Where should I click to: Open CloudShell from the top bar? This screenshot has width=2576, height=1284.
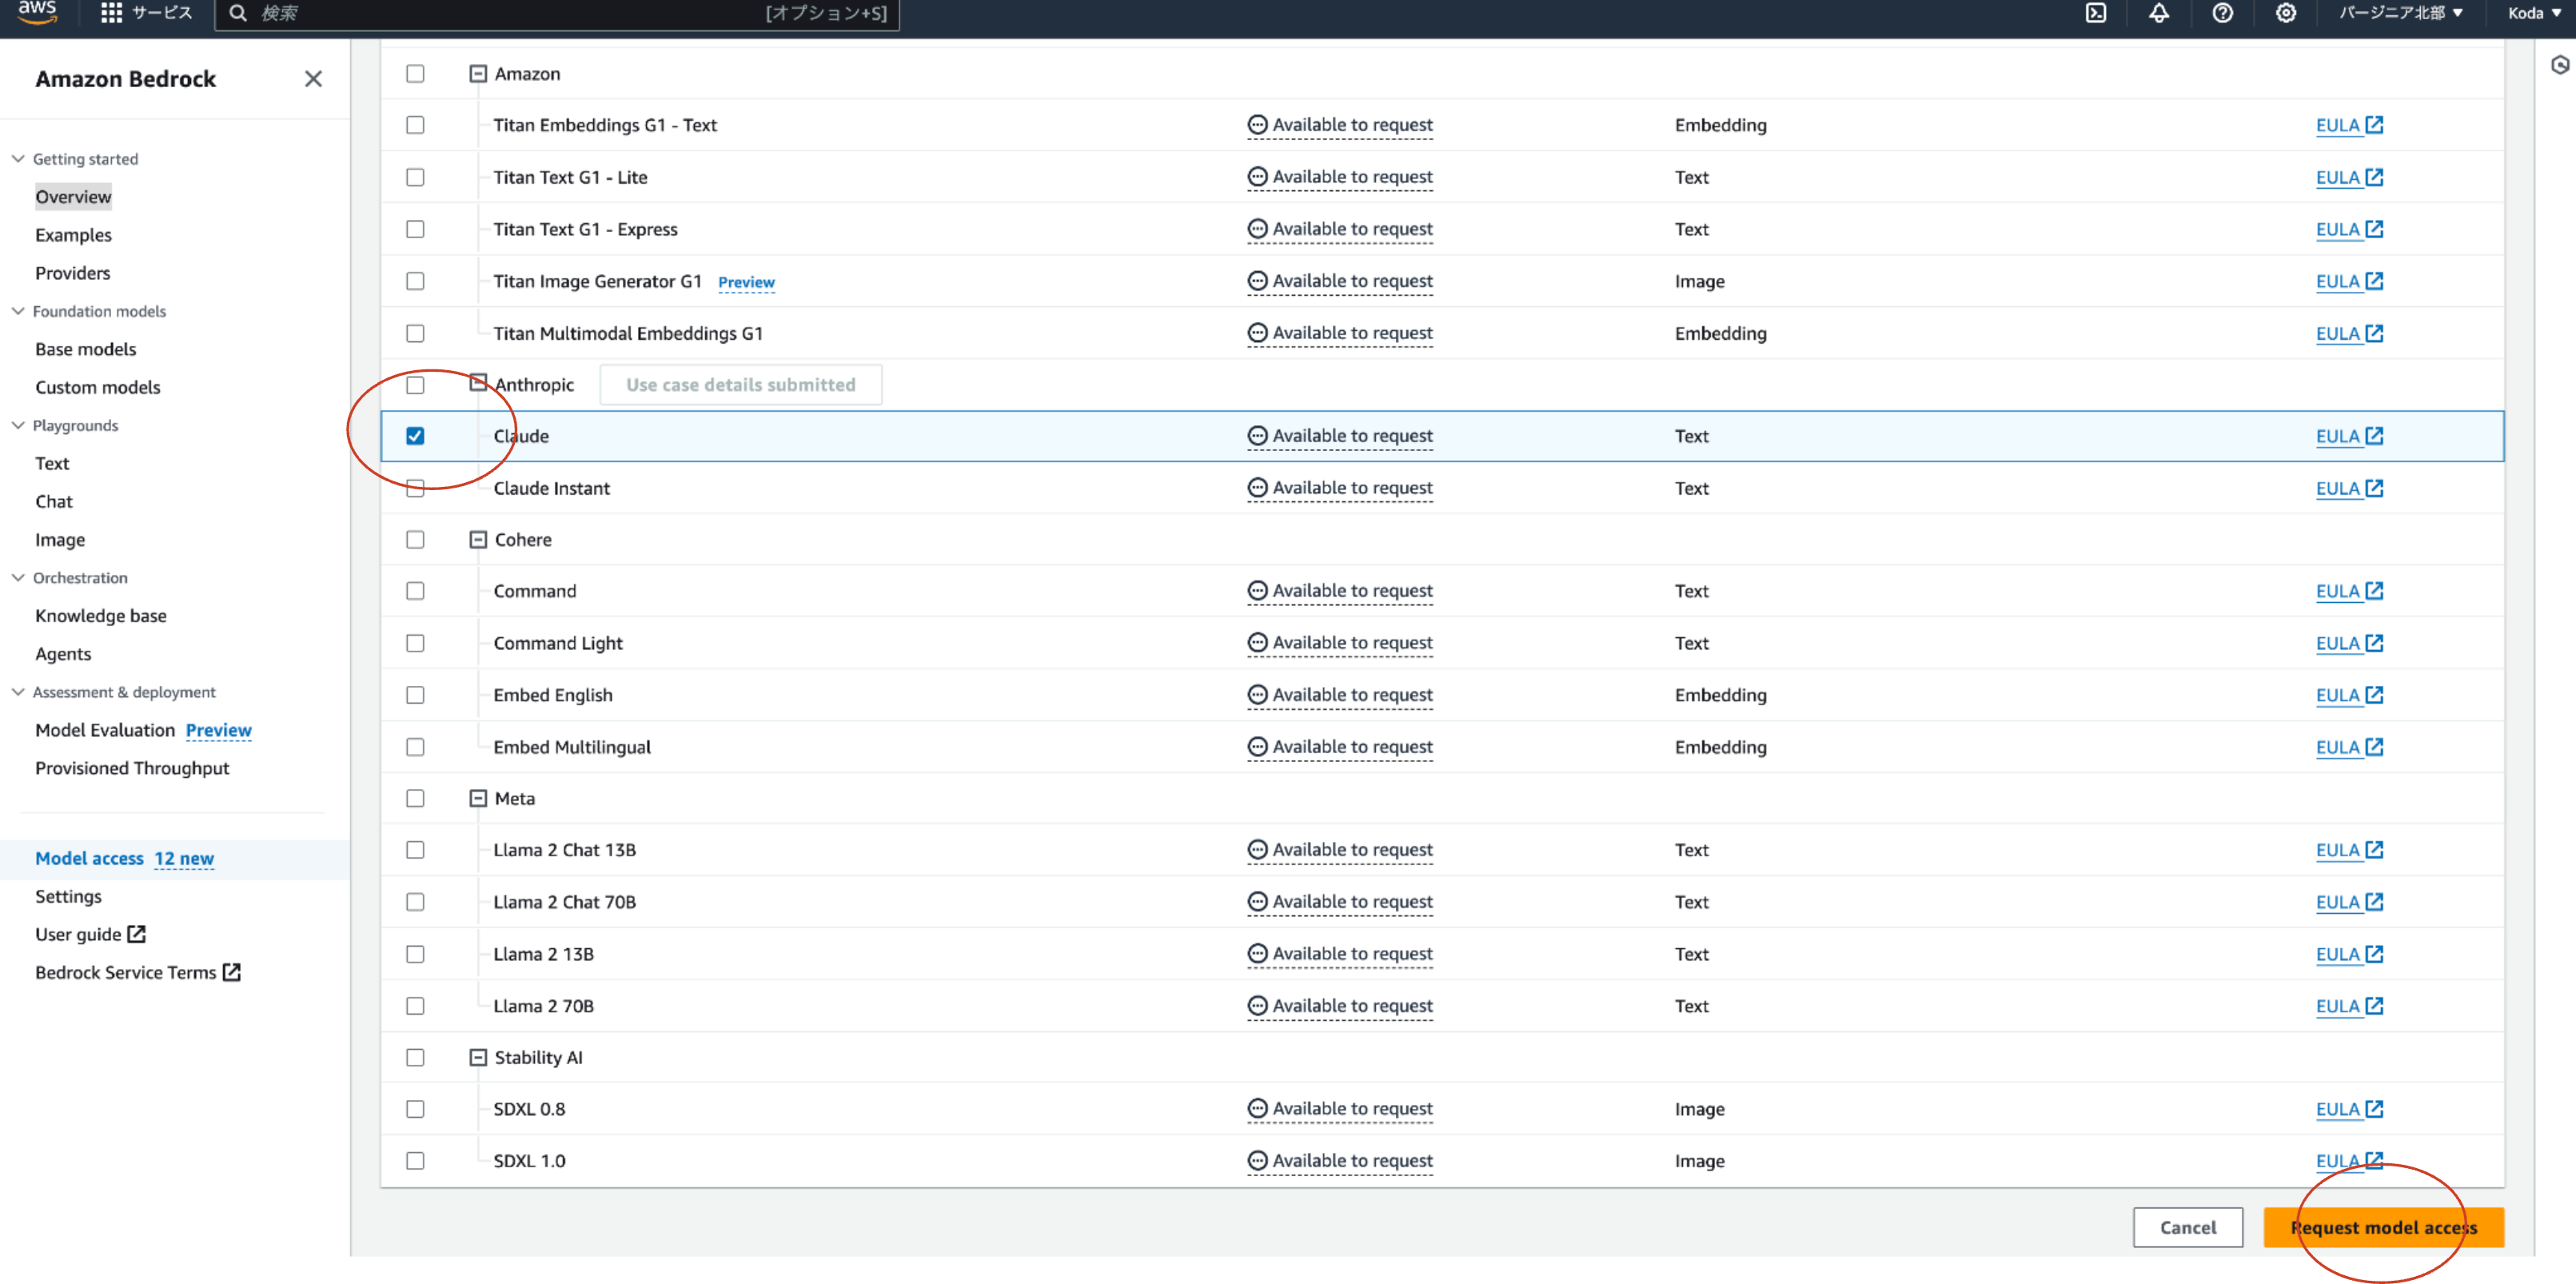point(2096,13)
